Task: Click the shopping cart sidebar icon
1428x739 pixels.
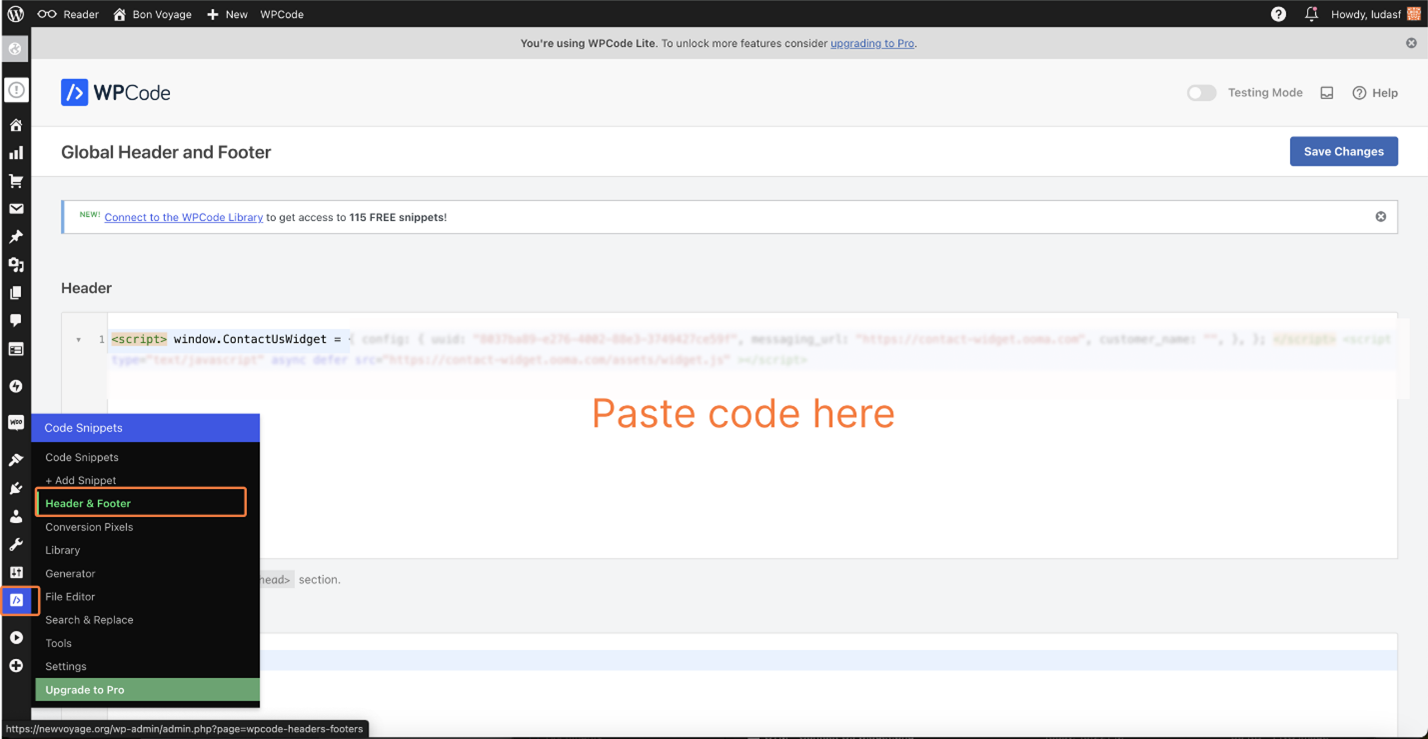Action: [x=16, y=181]
